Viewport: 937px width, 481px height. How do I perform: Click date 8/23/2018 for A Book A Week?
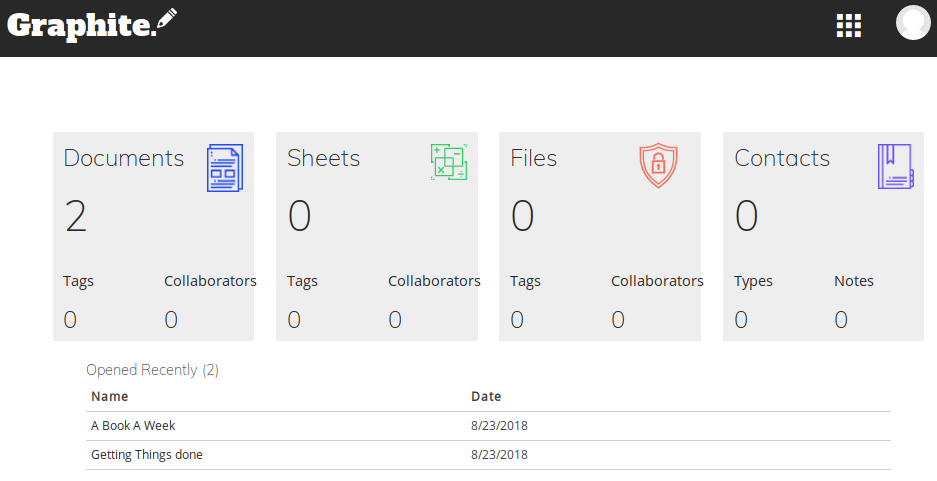[x=499, y=425]
